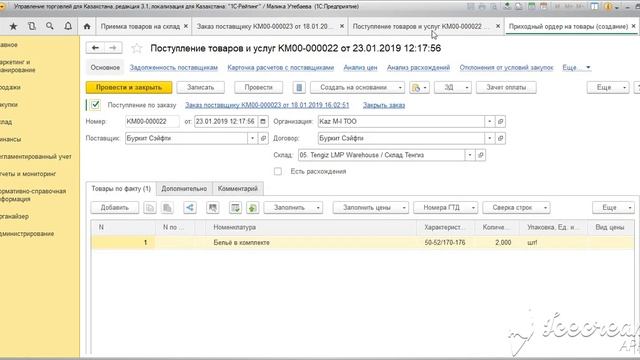The height and width of the screenshot is (360, 640).
Task: Click the split row icon in table toolbar
Action: pyautogui.click(x=190, y=208)
